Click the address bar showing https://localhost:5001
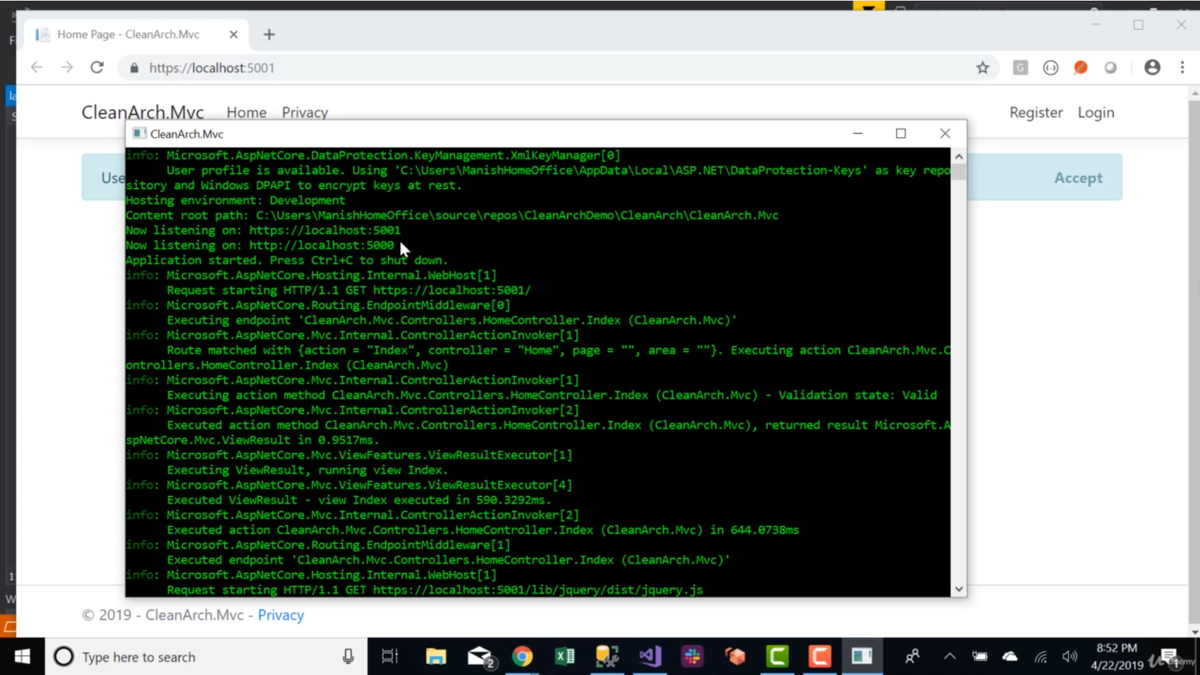Viewport: 1200px width, 675px height. coord(550,68)
